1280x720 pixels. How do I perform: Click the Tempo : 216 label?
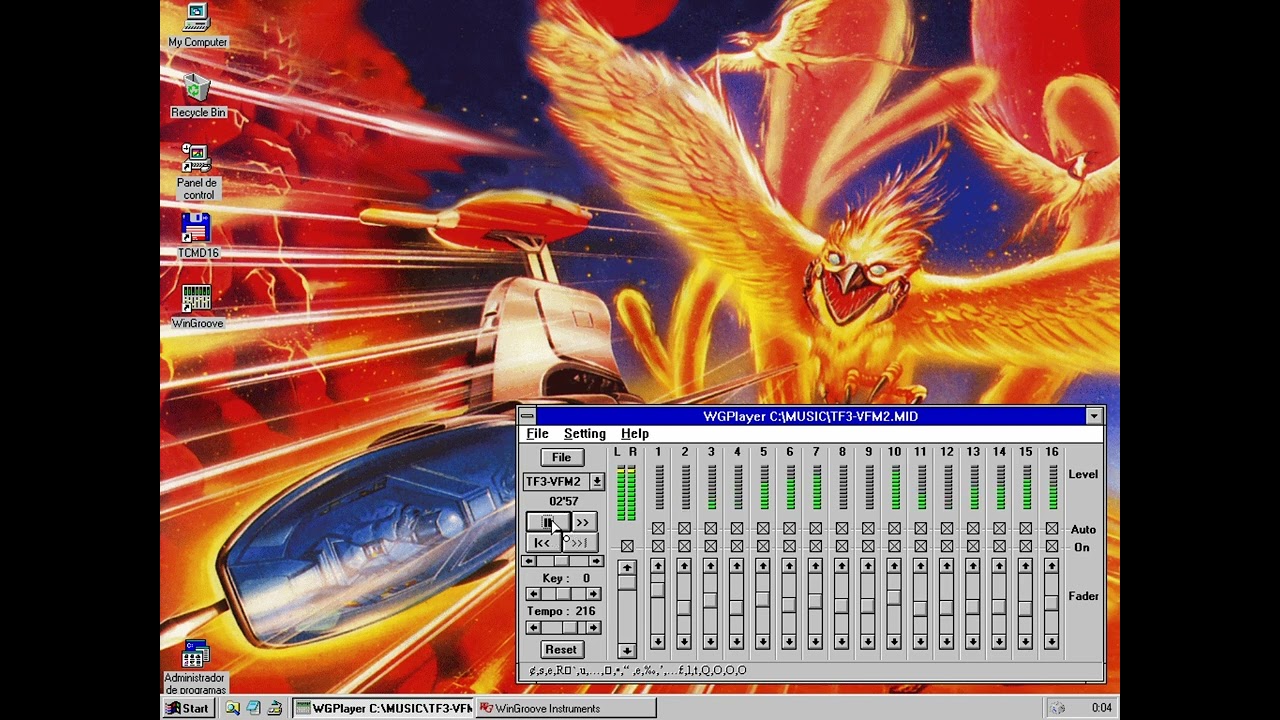tap(561, 611)
